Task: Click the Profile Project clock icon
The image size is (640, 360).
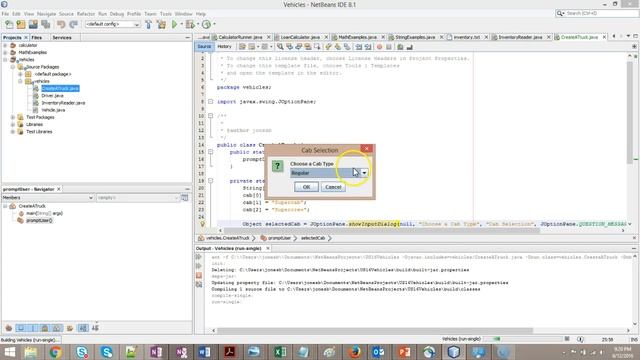Action: point(207,24)
